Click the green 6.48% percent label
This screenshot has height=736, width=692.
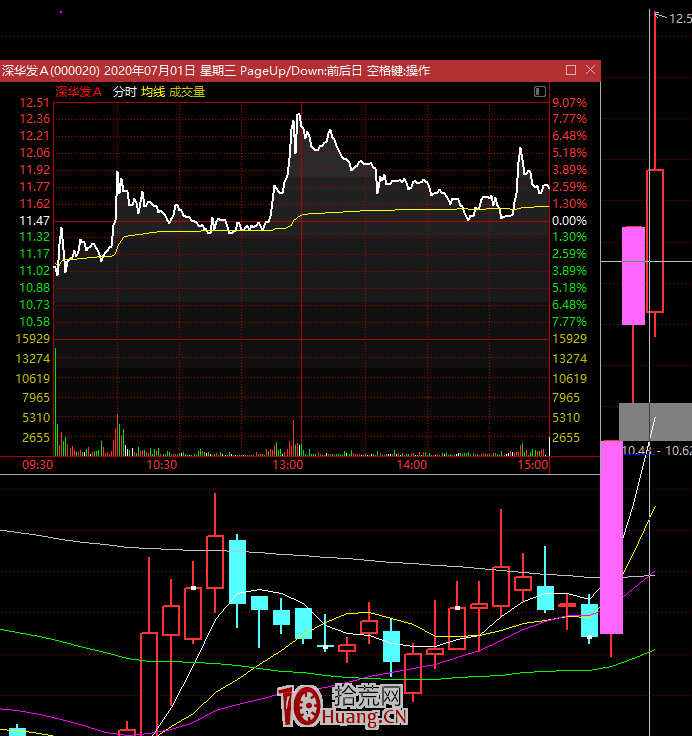(569, 305)
